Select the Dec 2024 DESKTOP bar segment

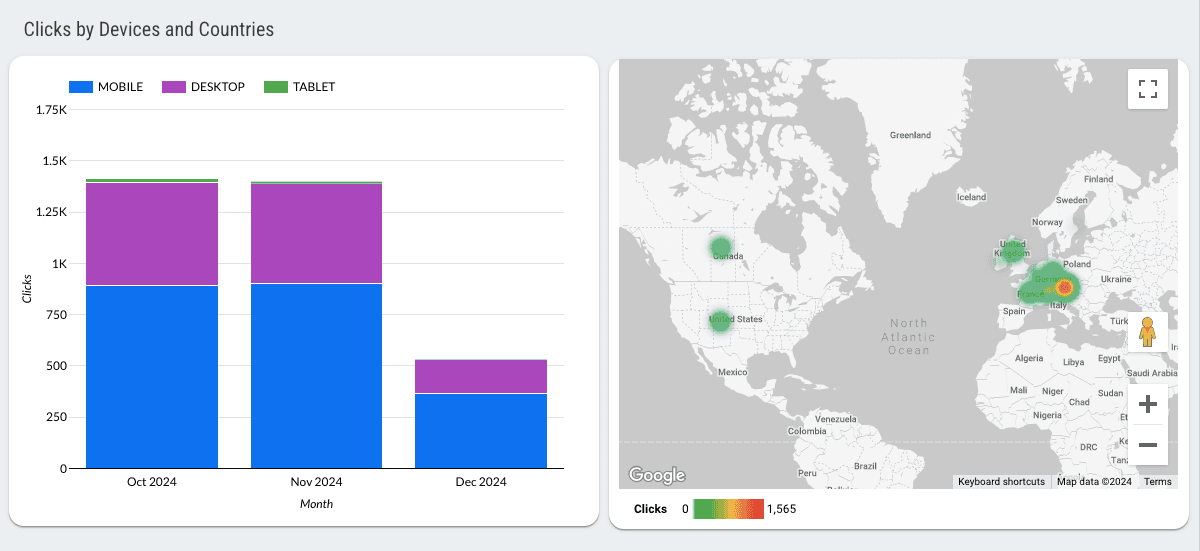(481, 377)
